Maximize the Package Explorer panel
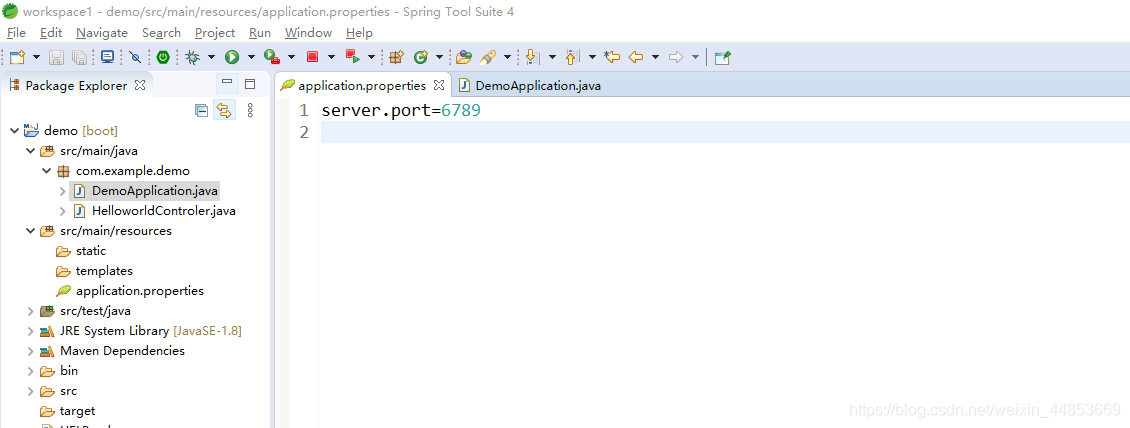Image resolution: width=1130 pixels, height=428 pixels. coord(250,84)
